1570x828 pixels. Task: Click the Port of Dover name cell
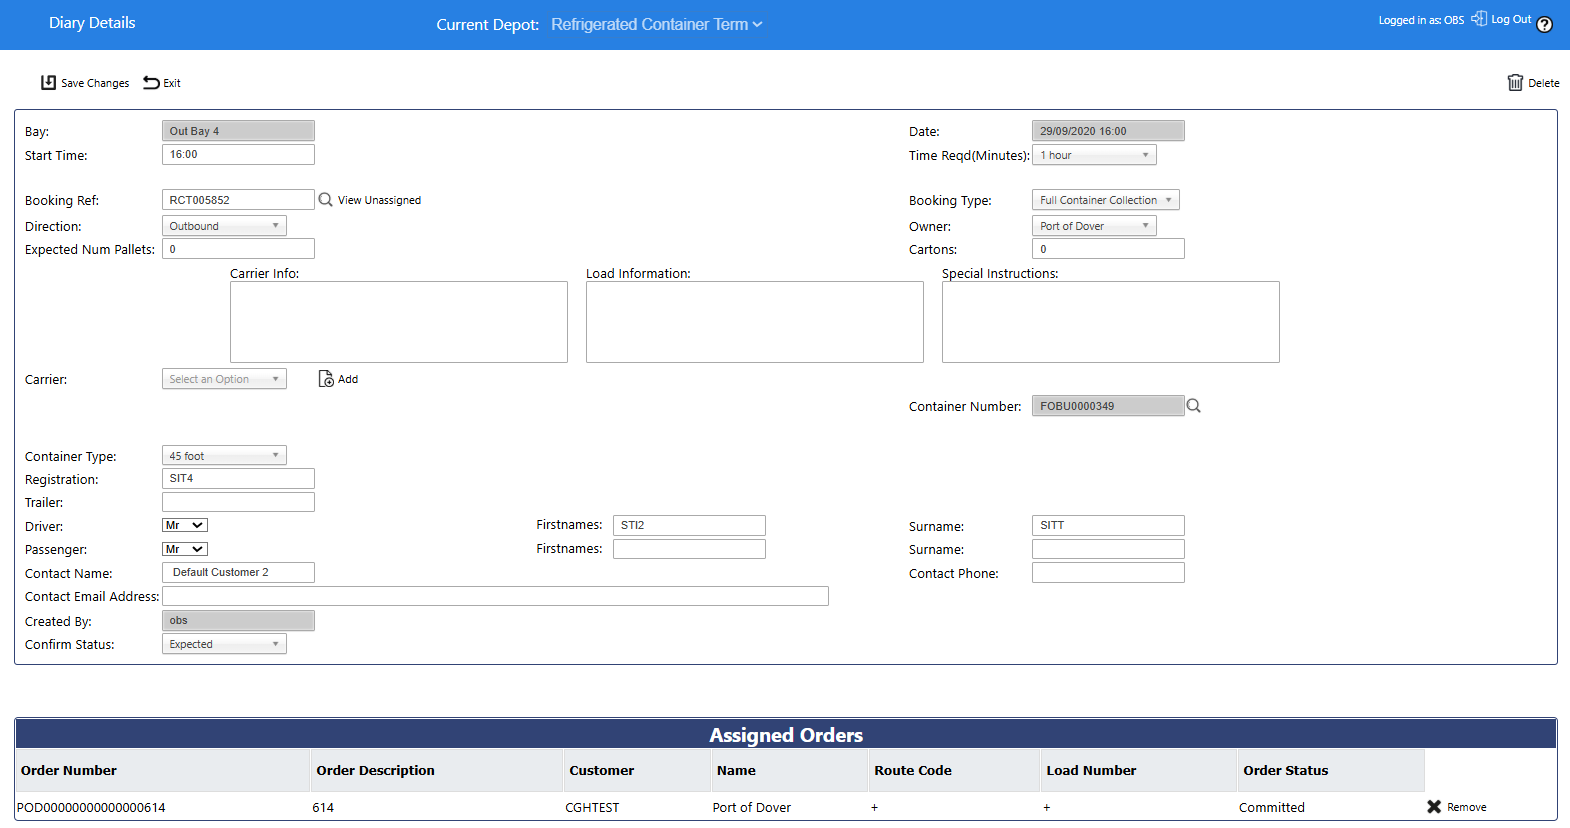pyautogui.click(x=752, y=807)
